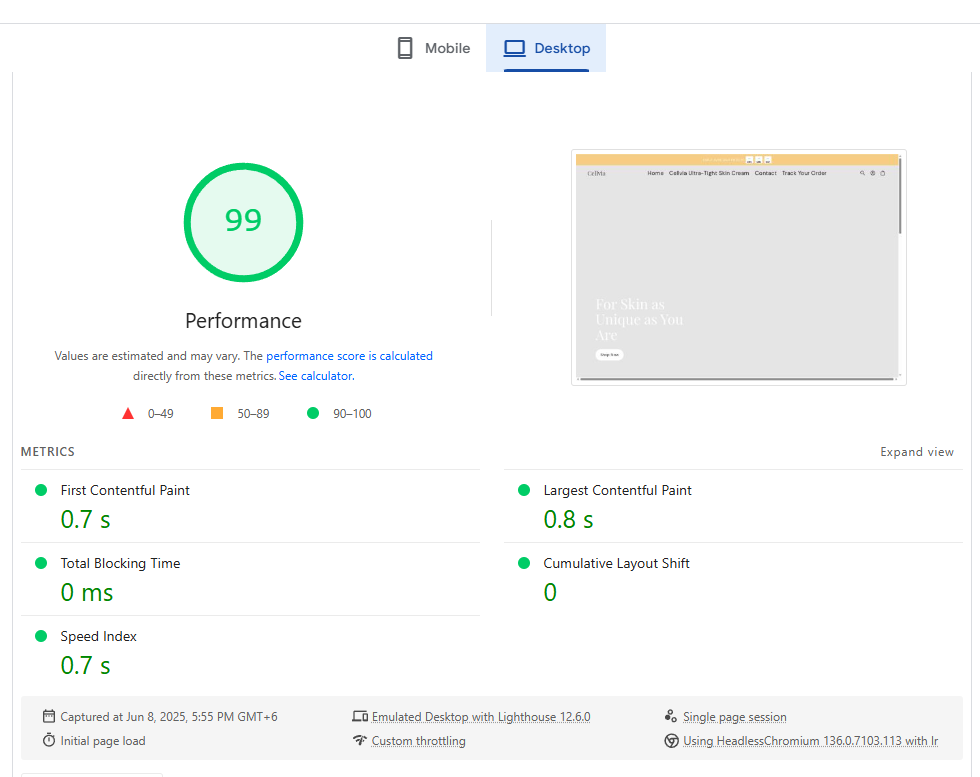Click the Single page session text
Viewport: 980px width, 777px height.
pyautogui.click(x=734, y=717)
